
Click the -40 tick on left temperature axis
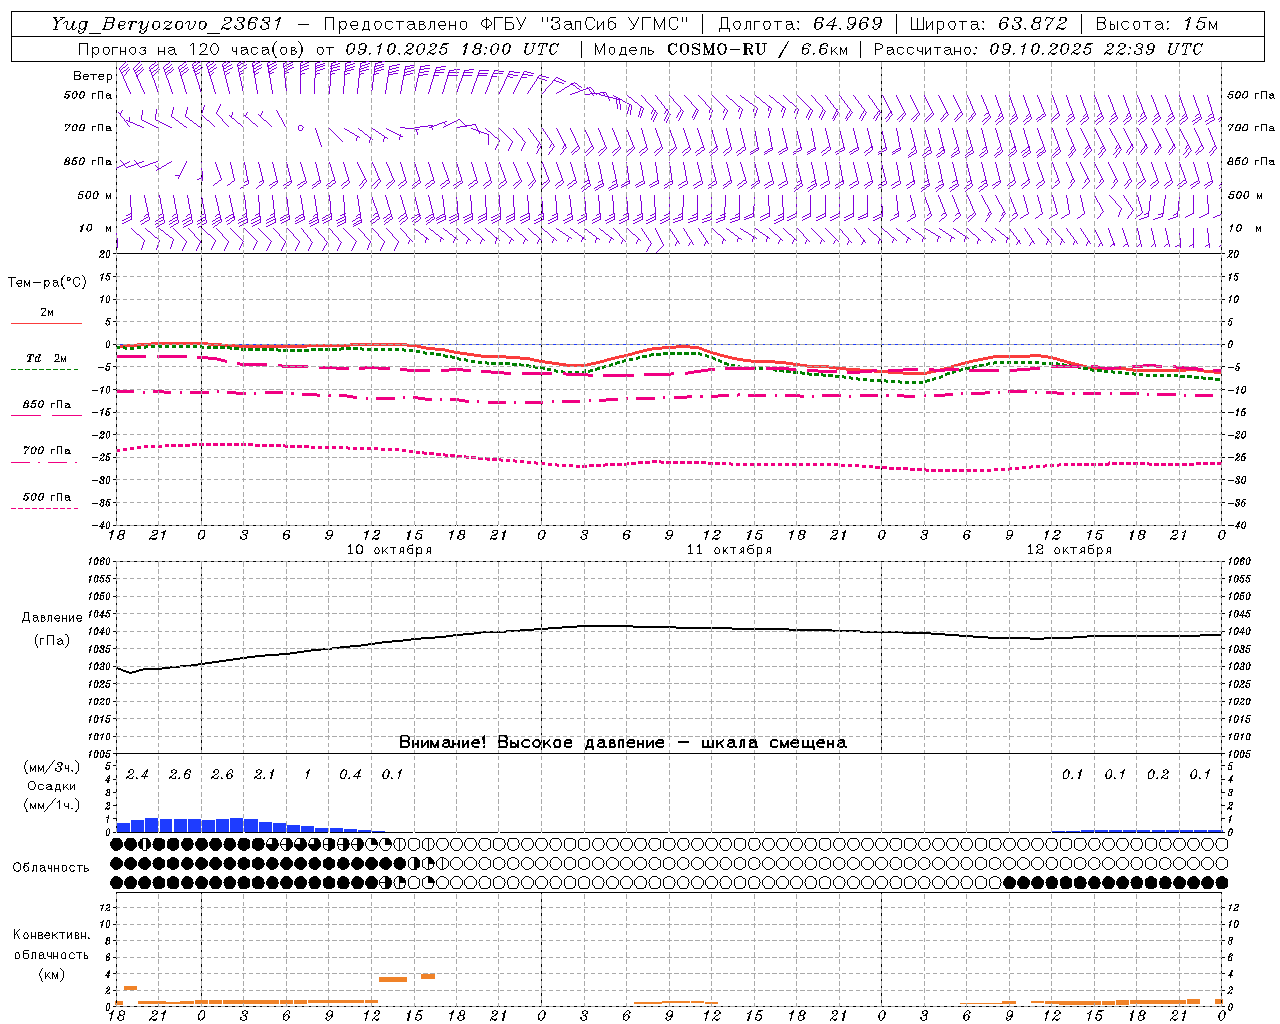[x=101, y=525]
